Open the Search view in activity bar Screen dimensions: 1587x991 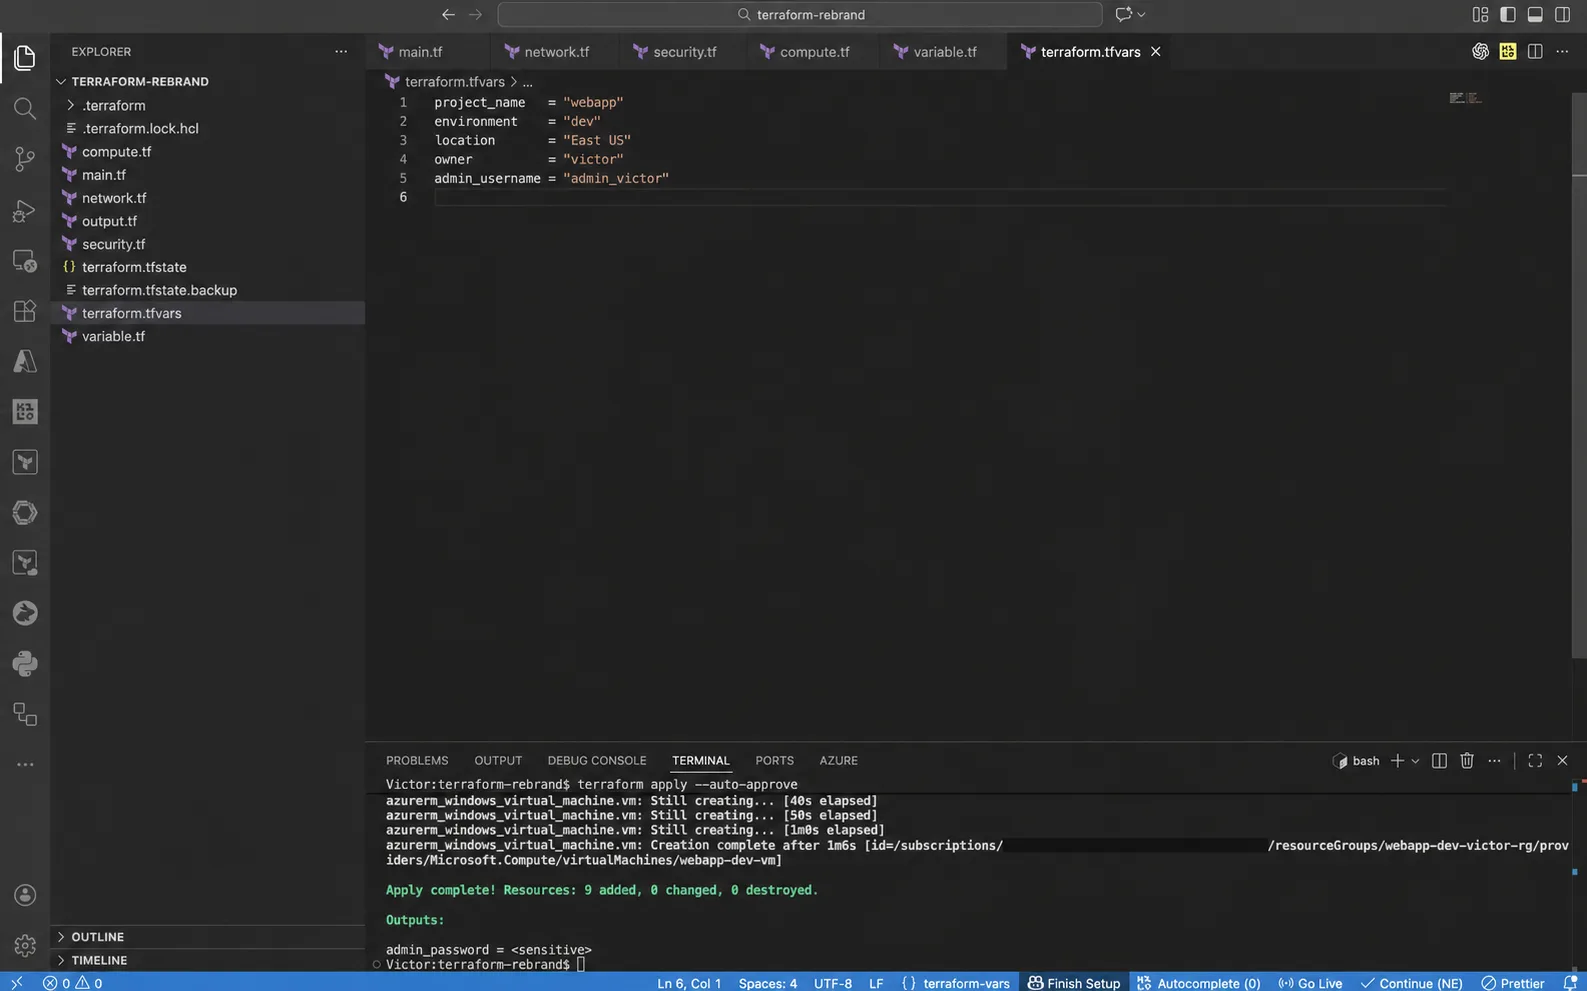pos(25,108)
